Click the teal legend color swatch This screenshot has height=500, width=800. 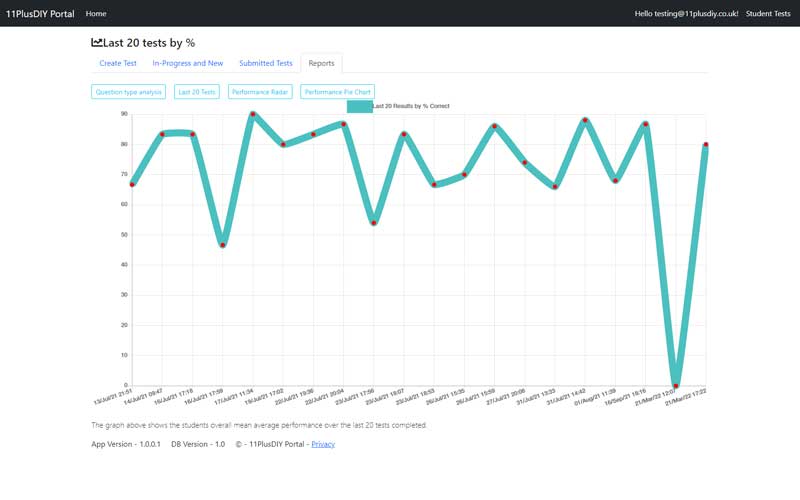pyautogui.click(x=359, y=105)
